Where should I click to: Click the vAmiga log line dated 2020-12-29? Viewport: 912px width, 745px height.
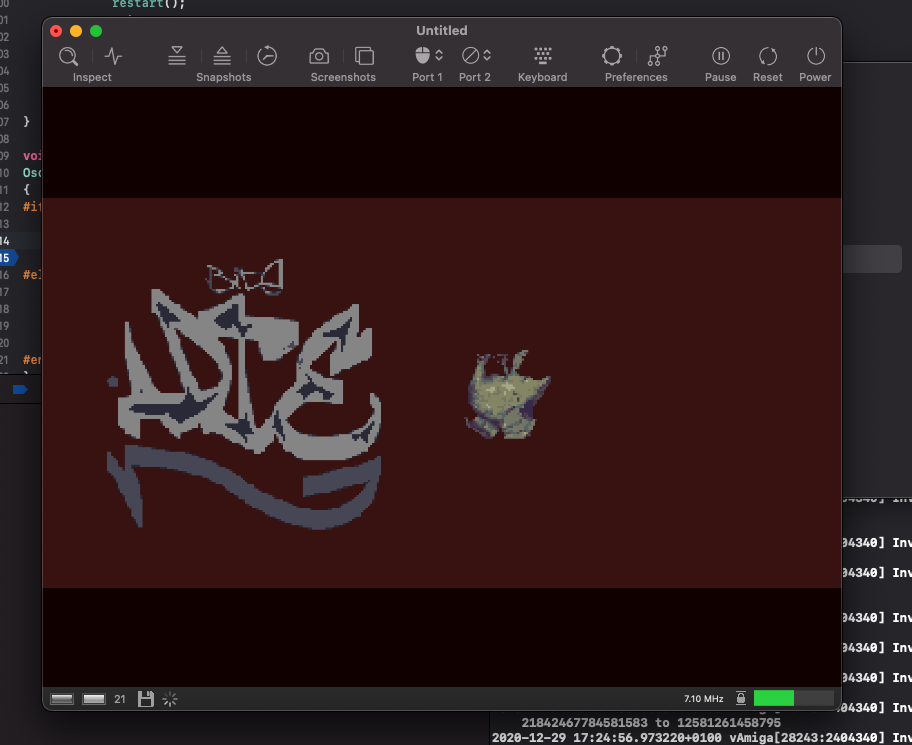701,738
